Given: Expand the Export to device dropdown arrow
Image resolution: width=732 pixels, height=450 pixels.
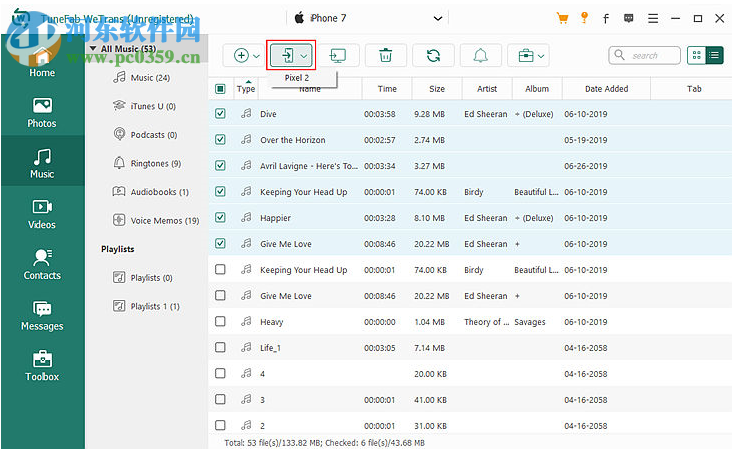Looking at the screenshot, I should tap(304, 56).
